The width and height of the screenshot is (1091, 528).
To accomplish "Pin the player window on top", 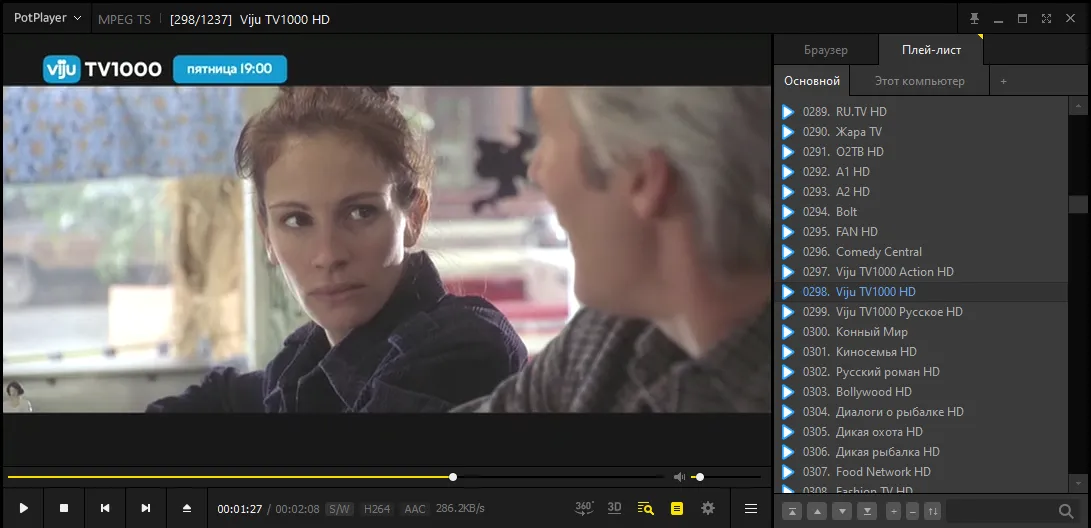I will coord(974,19).
